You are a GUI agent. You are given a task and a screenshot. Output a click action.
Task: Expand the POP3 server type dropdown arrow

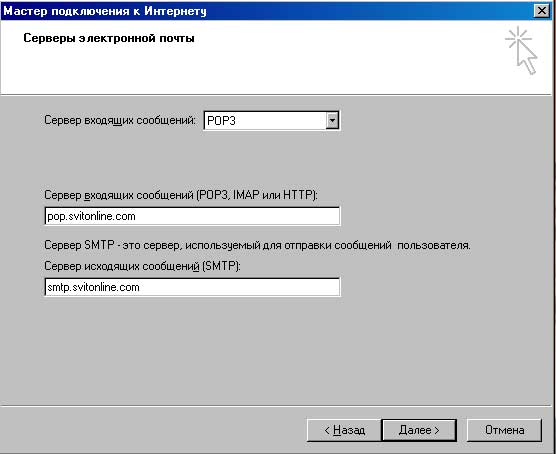(332, 121)
